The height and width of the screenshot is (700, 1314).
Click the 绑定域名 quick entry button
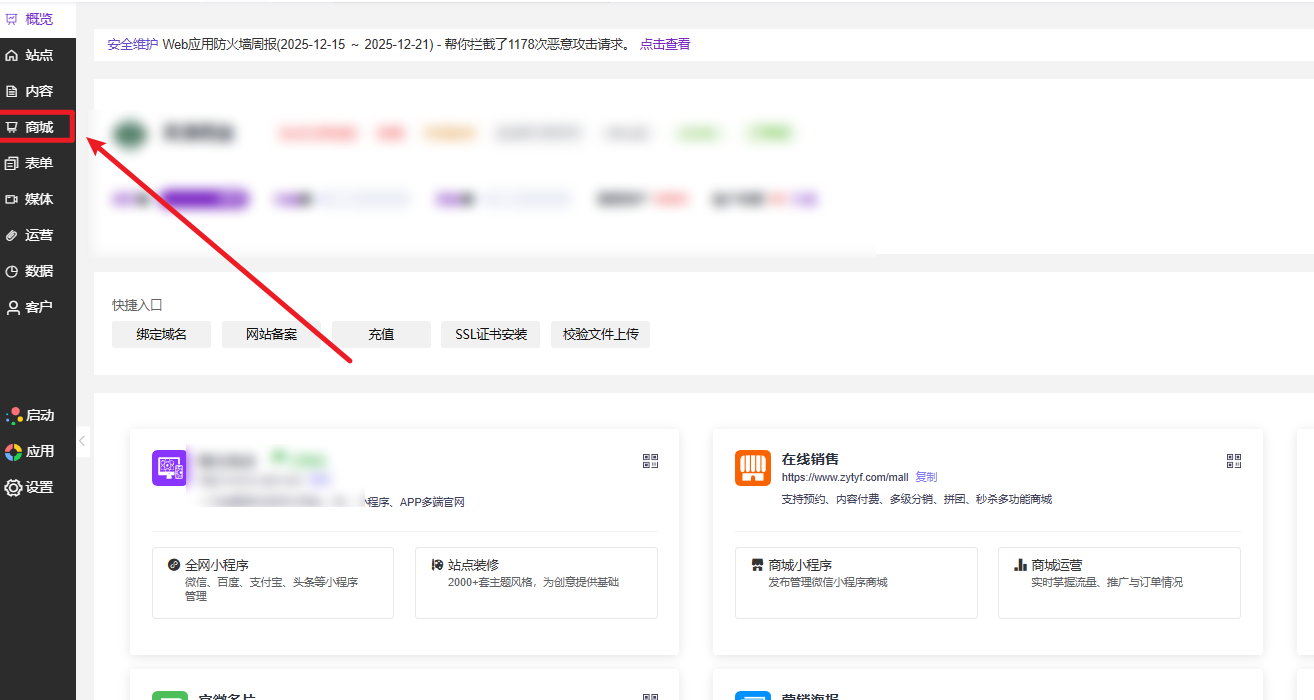pos(161,334)
